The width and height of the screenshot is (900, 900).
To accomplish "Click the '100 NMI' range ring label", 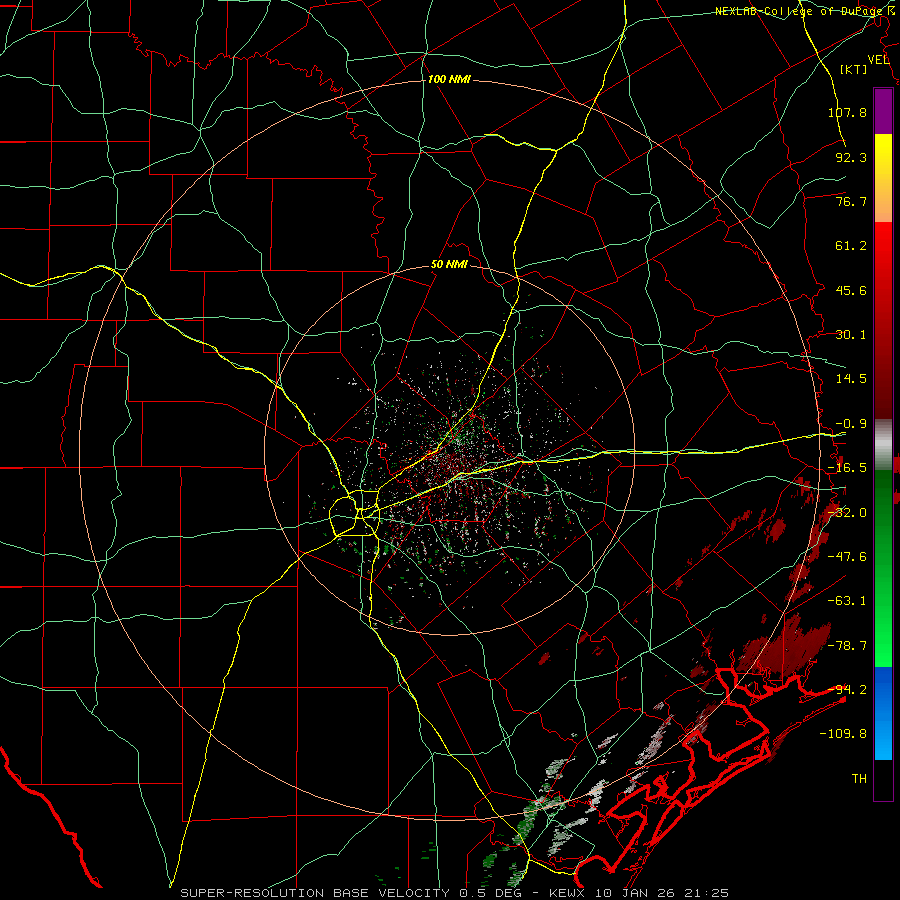I will point(449,79).
